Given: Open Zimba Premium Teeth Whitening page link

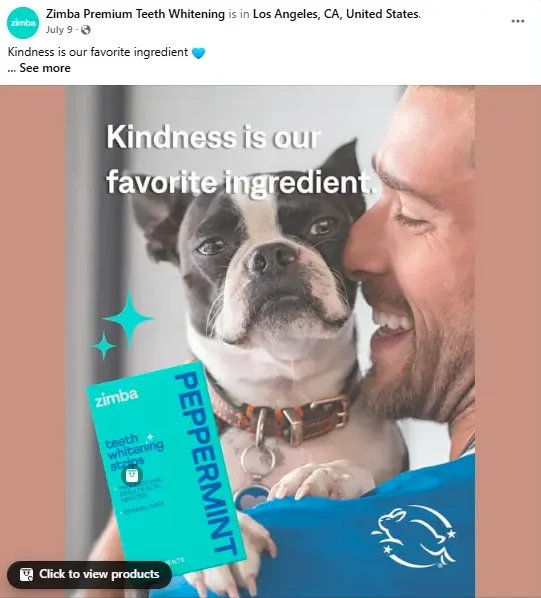Looking at the screenshot, I should 135,14.
